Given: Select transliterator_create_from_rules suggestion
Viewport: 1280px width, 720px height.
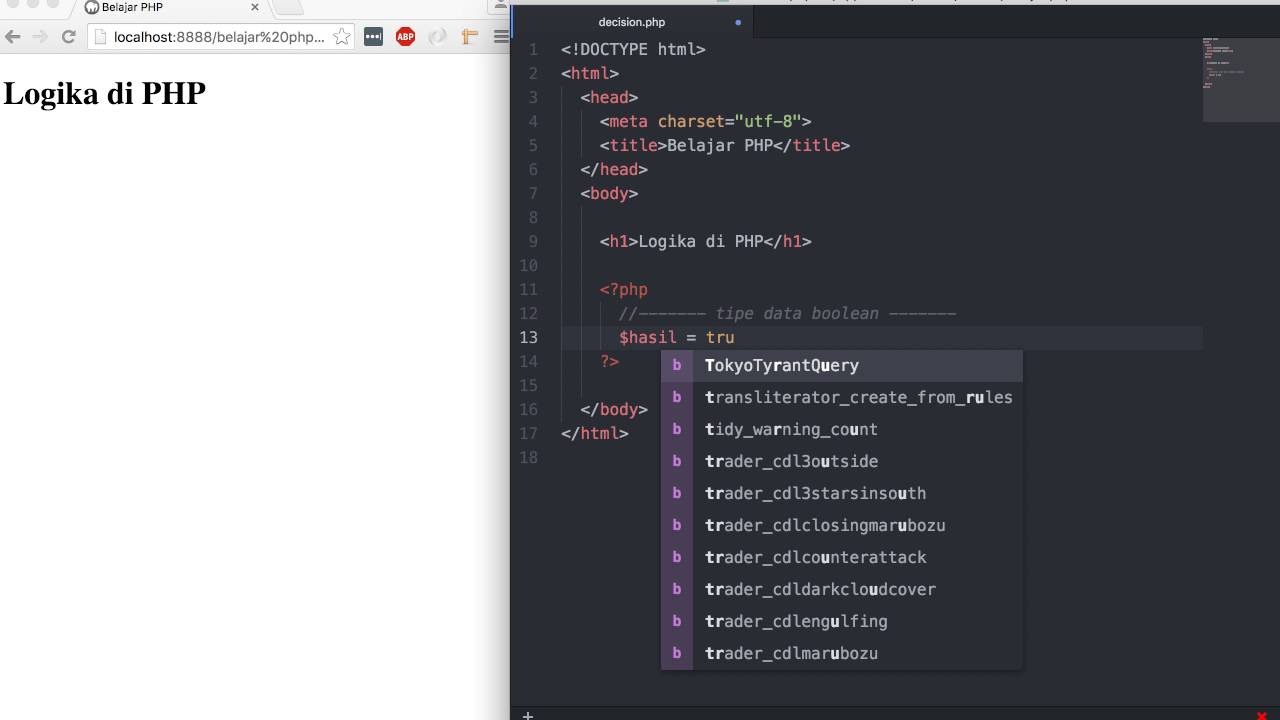Looking at the screenshot, I should tap(842, 397).
